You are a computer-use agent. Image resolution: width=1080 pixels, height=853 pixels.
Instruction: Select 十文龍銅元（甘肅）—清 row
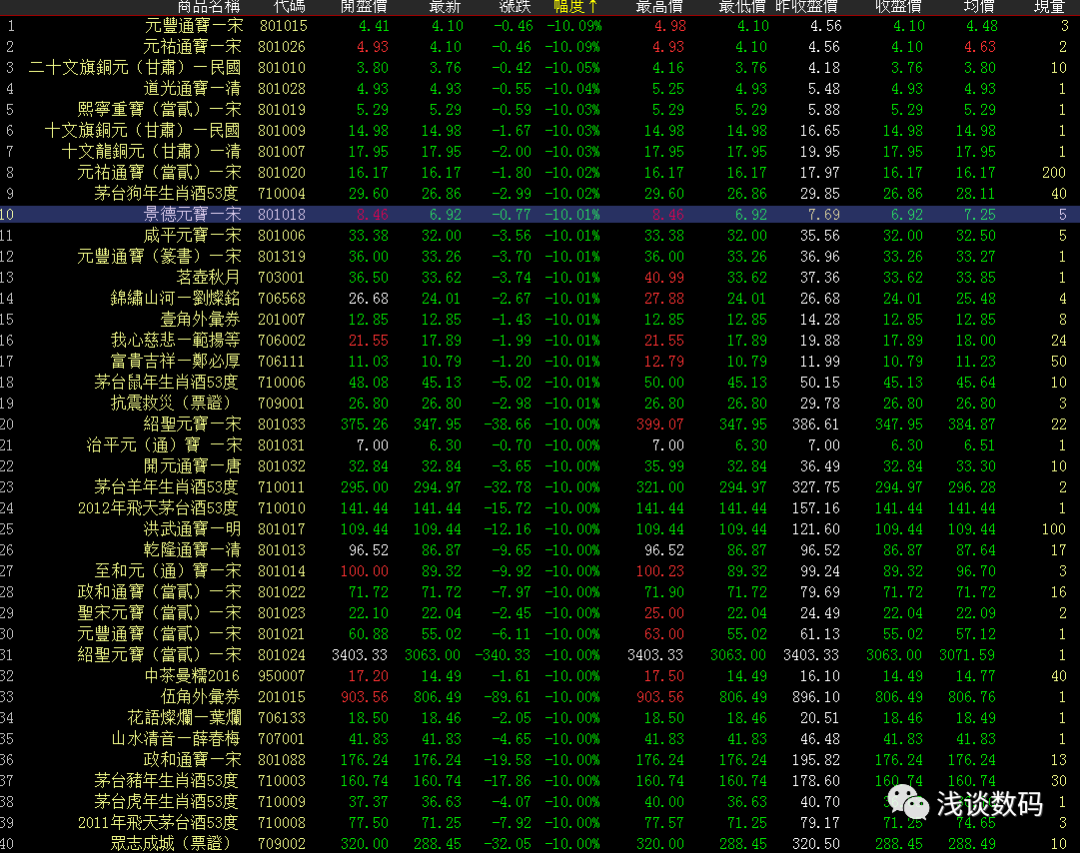pyautogui.click(x=540, y=152)
